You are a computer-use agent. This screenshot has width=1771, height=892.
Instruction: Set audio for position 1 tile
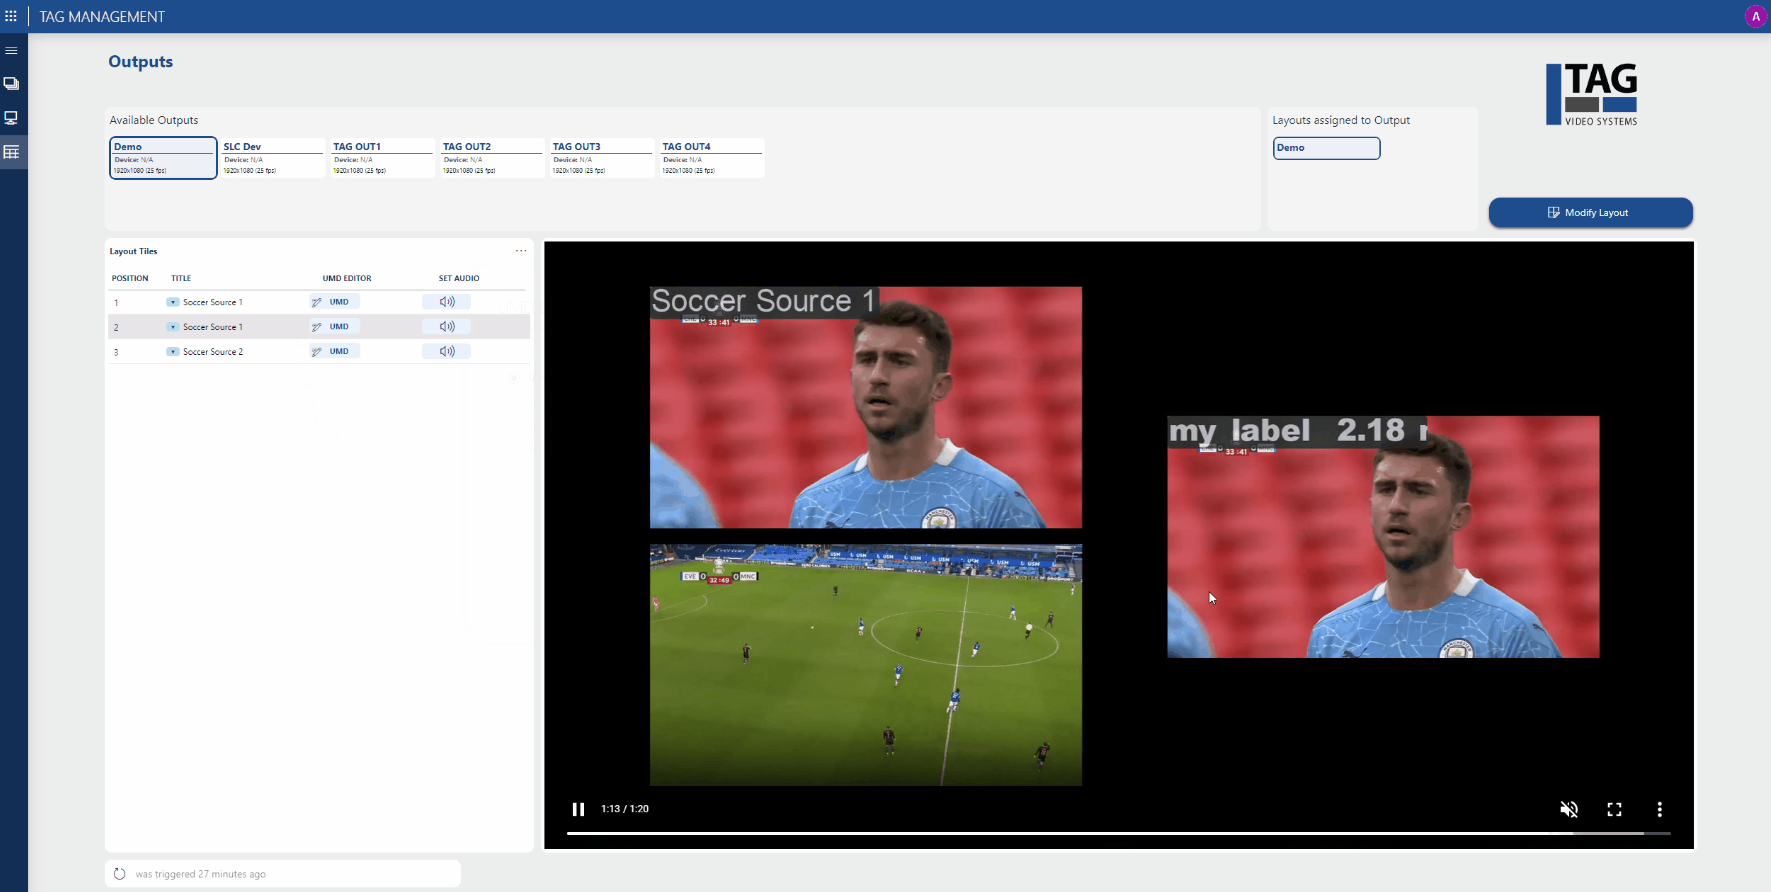[447, 302]
